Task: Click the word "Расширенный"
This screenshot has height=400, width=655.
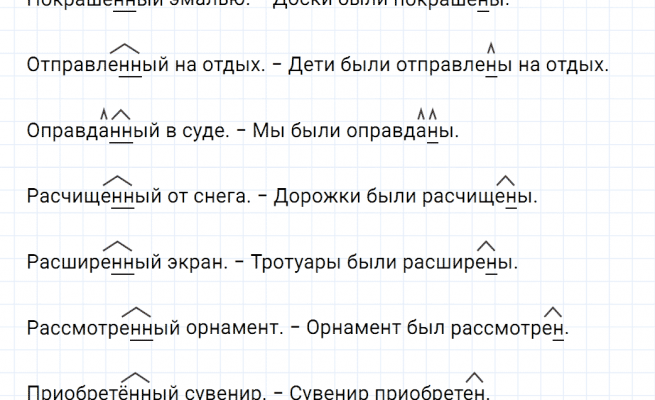Action: click(92, 263)
